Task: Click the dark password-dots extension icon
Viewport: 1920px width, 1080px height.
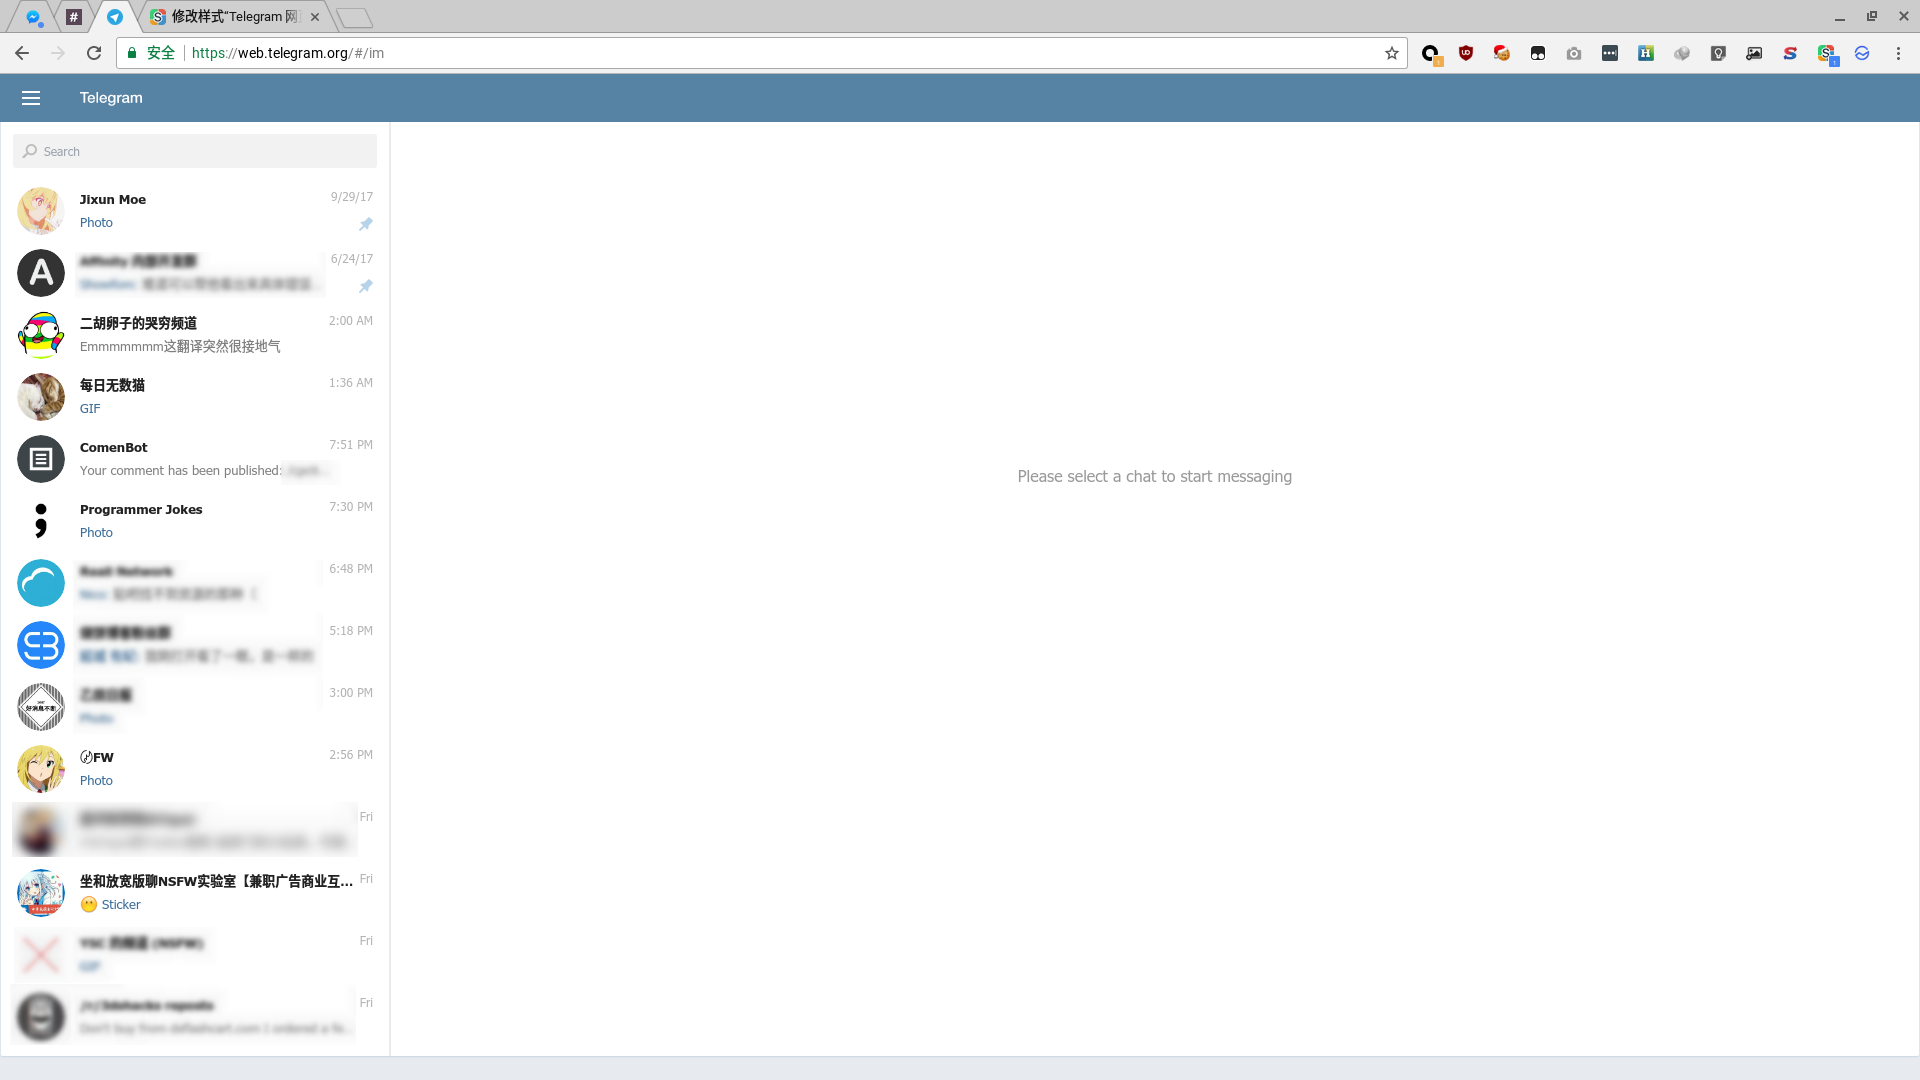Action: [x=1610, y=53]
